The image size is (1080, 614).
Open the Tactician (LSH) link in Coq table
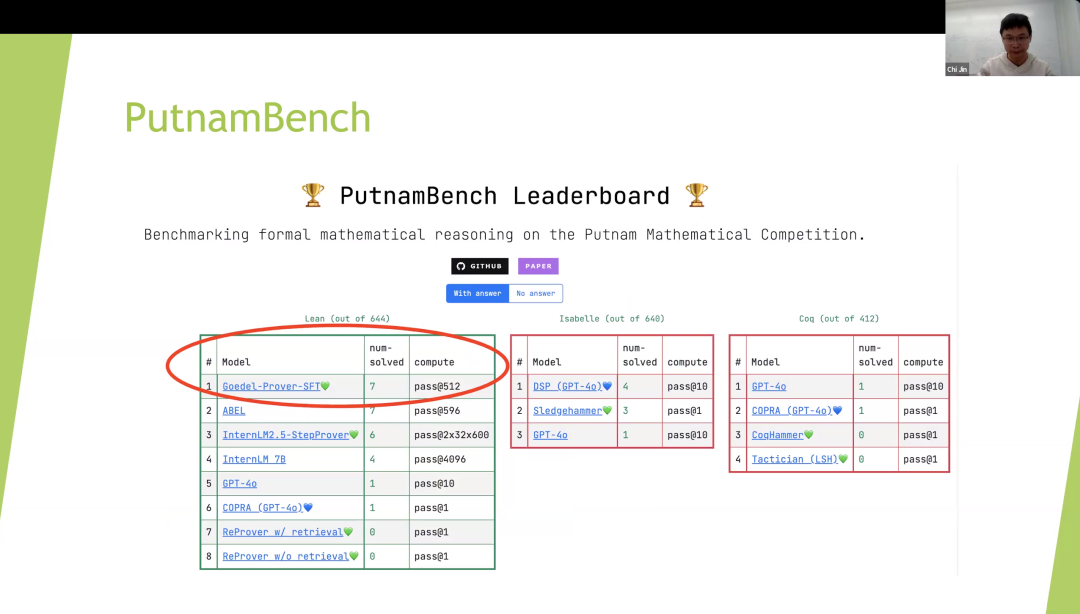(793, 459)
